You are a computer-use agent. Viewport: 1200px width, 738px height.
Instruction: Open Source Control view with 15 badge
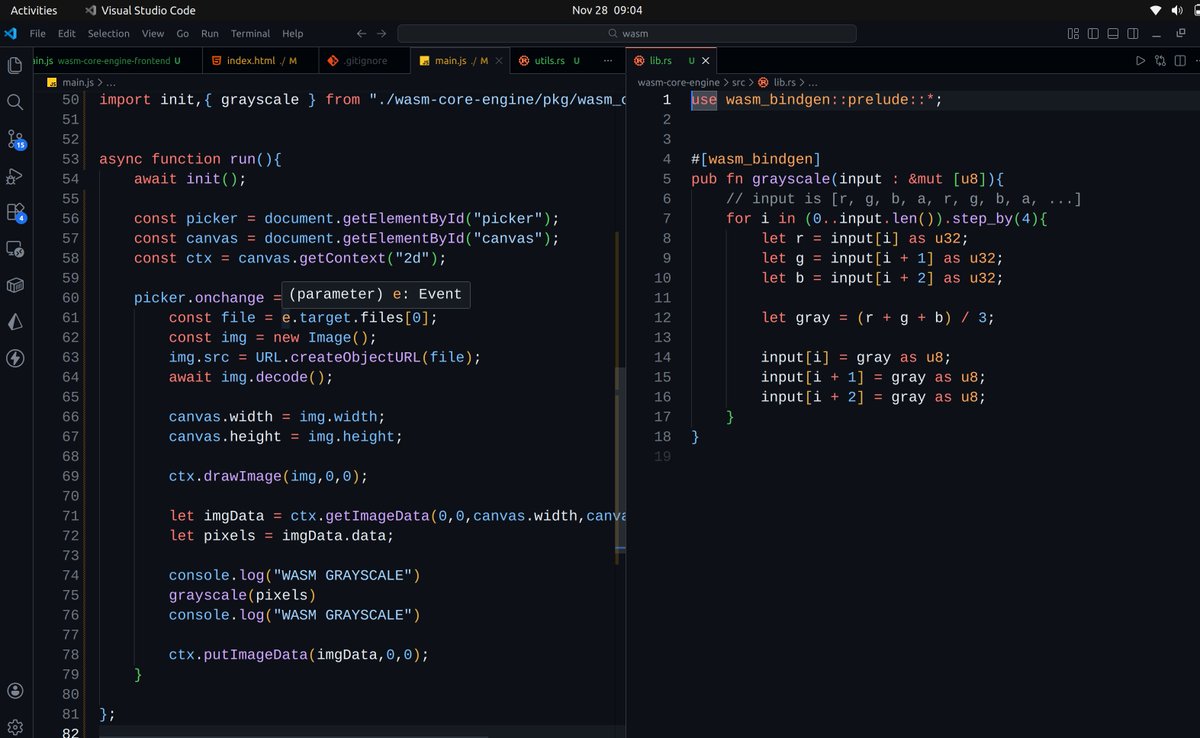coord(15,139)
